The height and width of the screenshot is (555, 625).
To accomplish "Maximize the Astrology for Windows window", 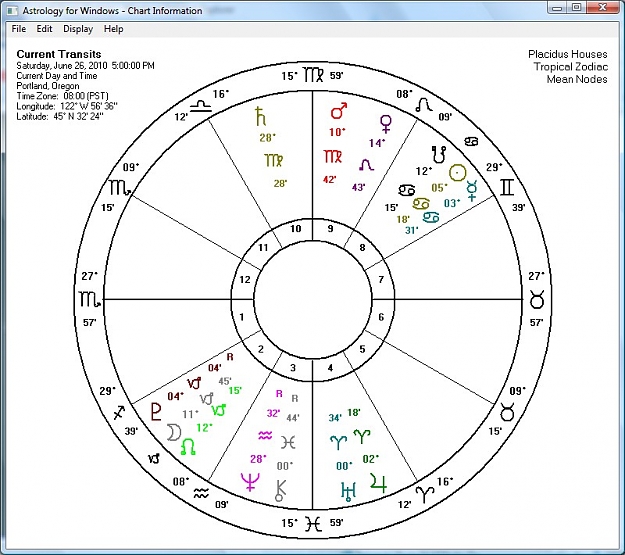I will [577, 8].
